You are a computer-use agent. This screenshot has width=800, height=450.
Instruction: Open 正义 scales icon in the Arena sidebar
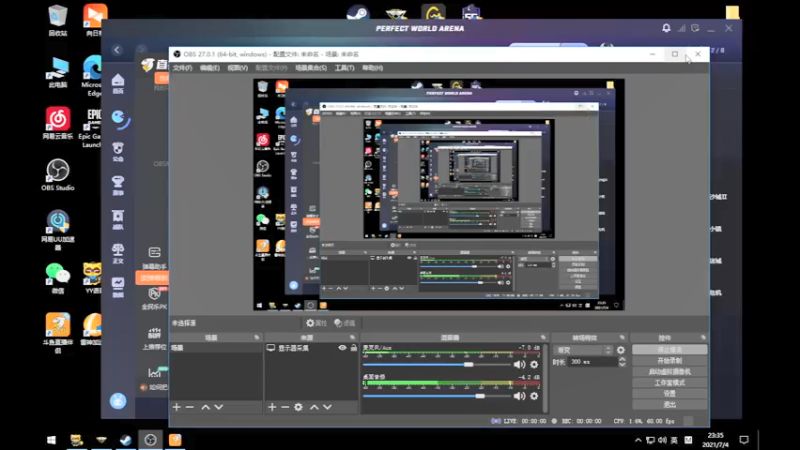tap(118, 253)
